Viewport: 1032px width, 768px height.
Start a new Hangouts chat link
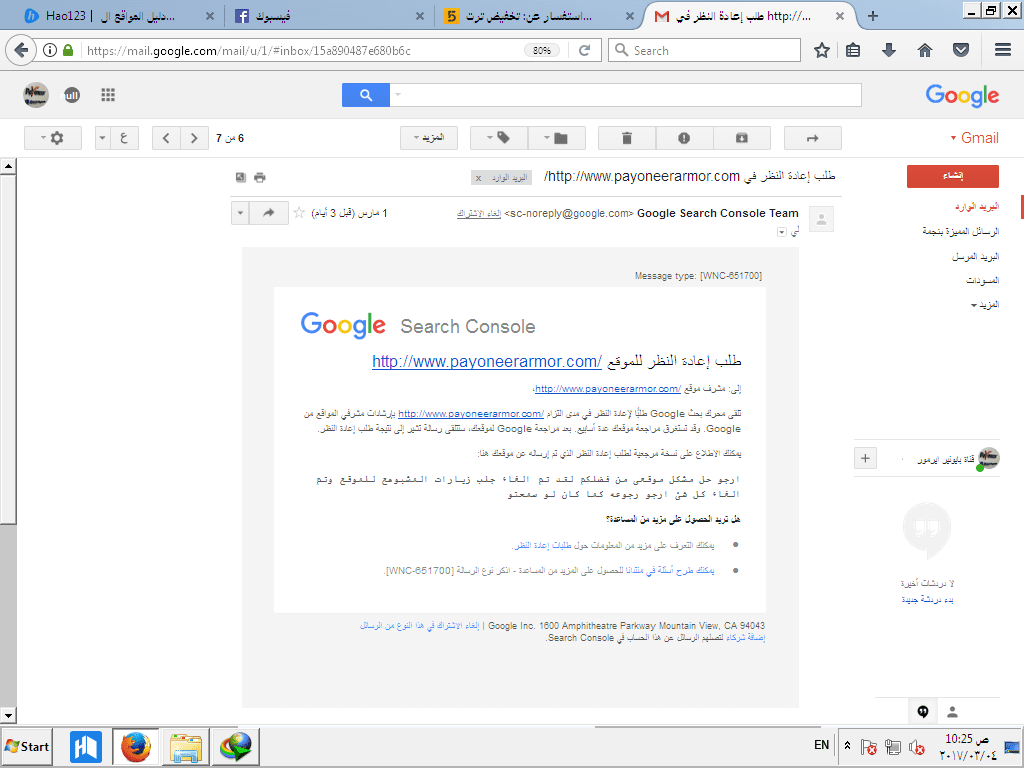pyautogui.click(x=927, y=600)
